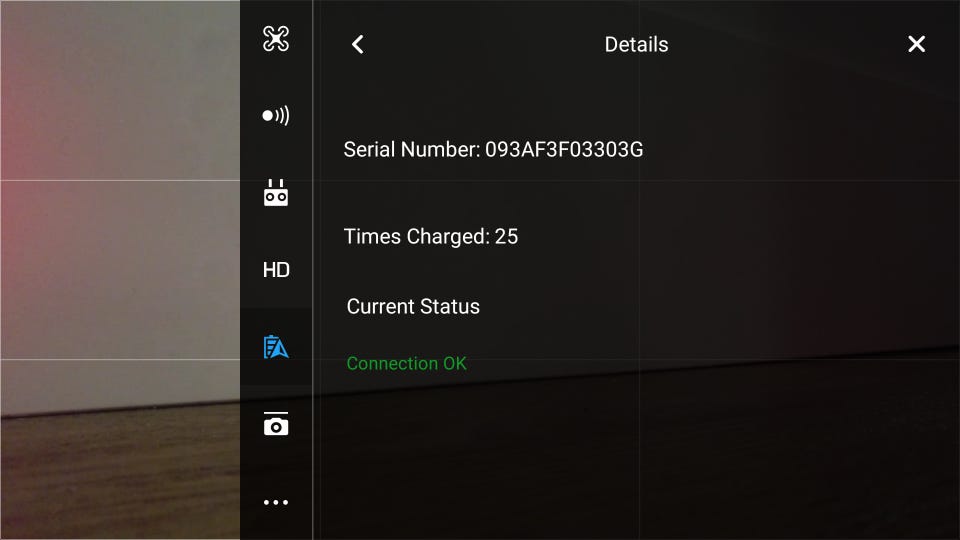Close the Details panel with X
The image size is (960, 540).
tap(917, 44)
